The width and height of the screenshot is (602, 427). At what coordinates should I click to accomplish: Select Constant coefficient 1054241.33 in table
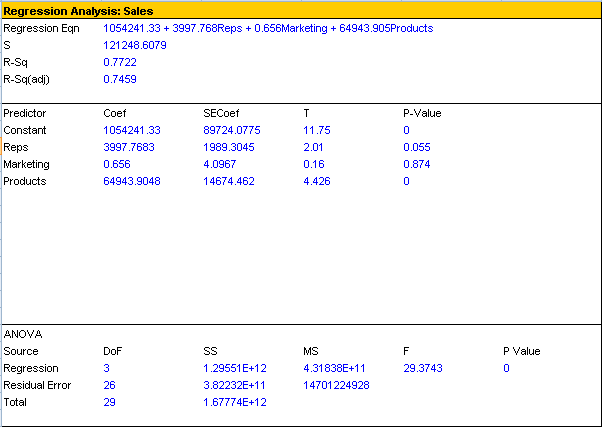(132, 130)
